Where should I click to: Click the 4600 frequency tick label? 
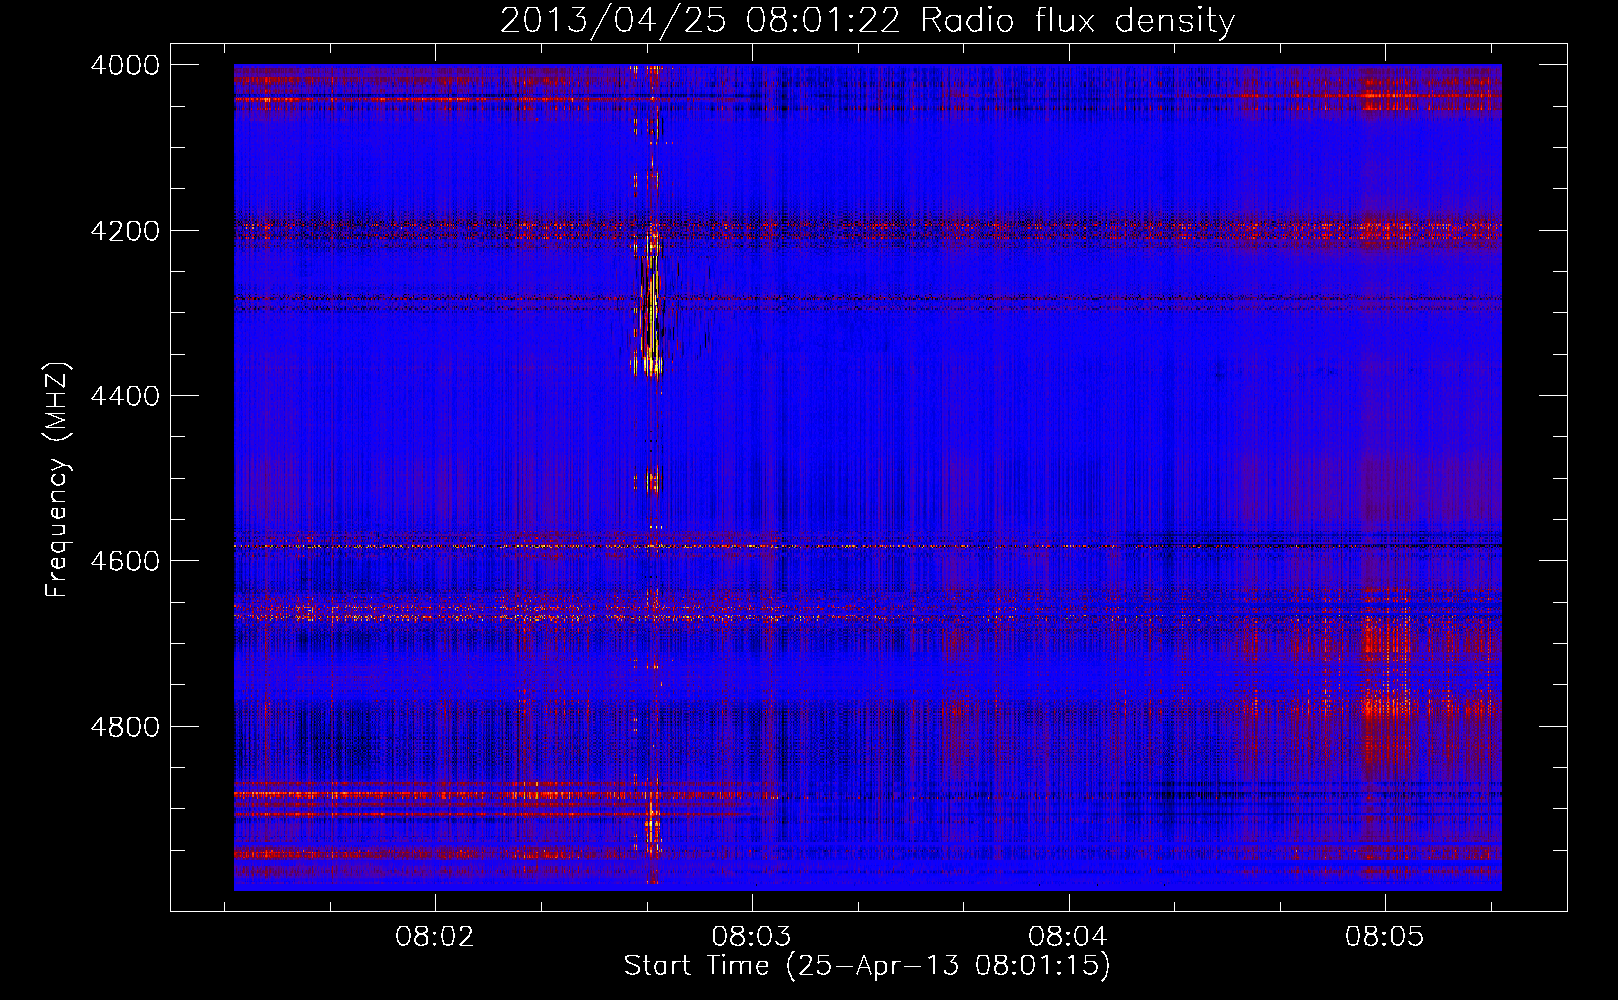(125, 561)
